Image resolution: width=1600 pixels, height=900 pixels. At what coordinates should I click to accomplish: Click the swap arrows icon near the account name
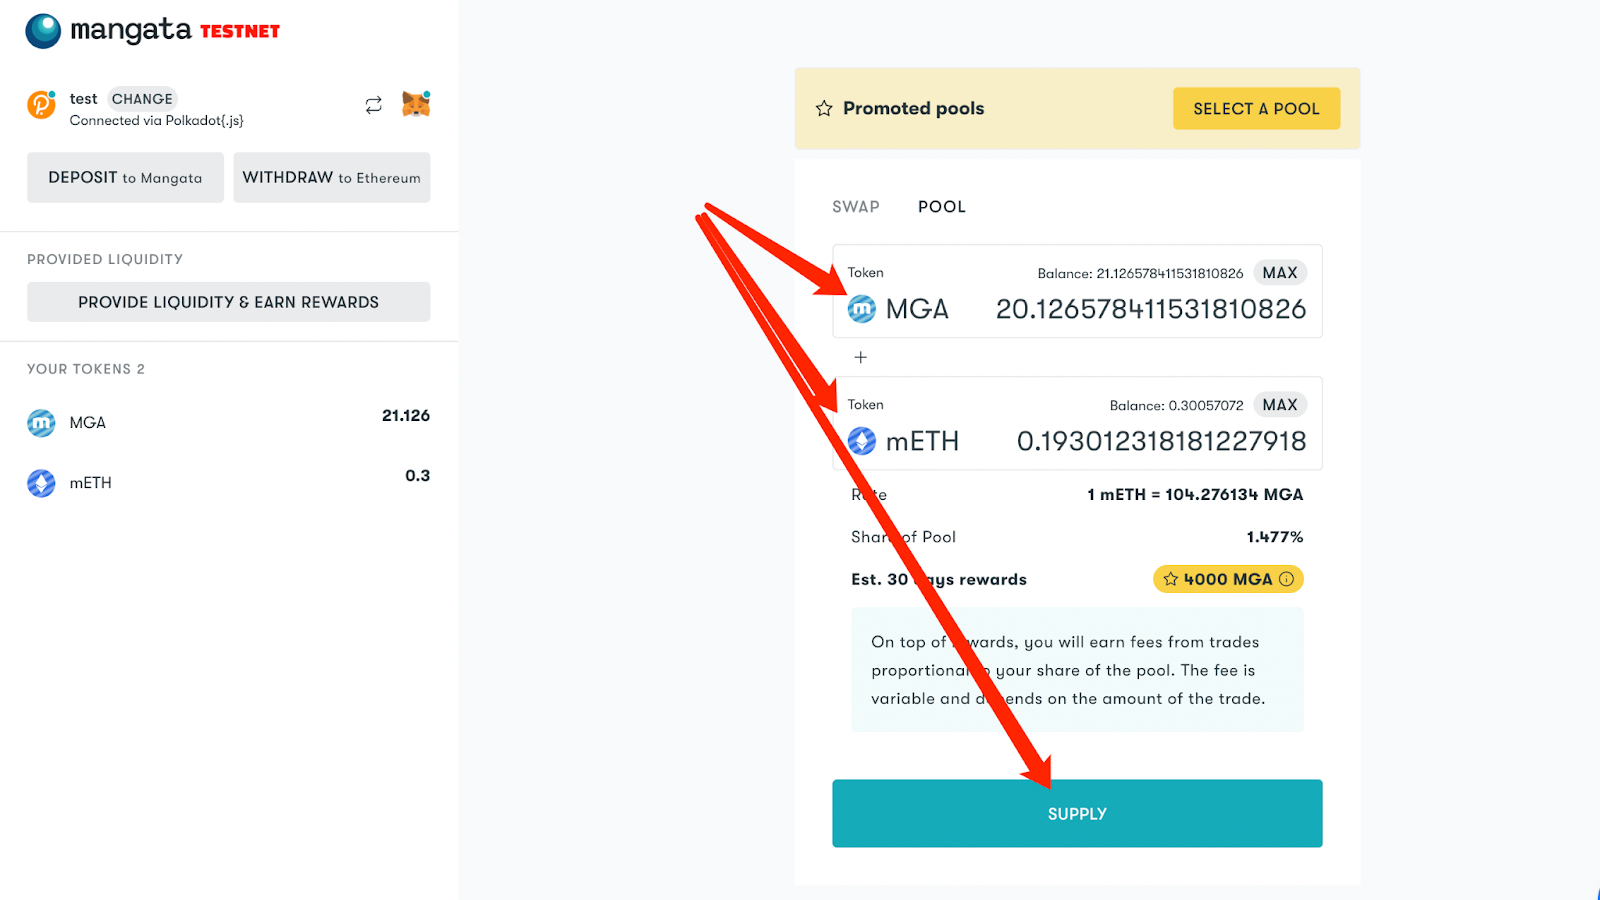[x=373, y=105]
